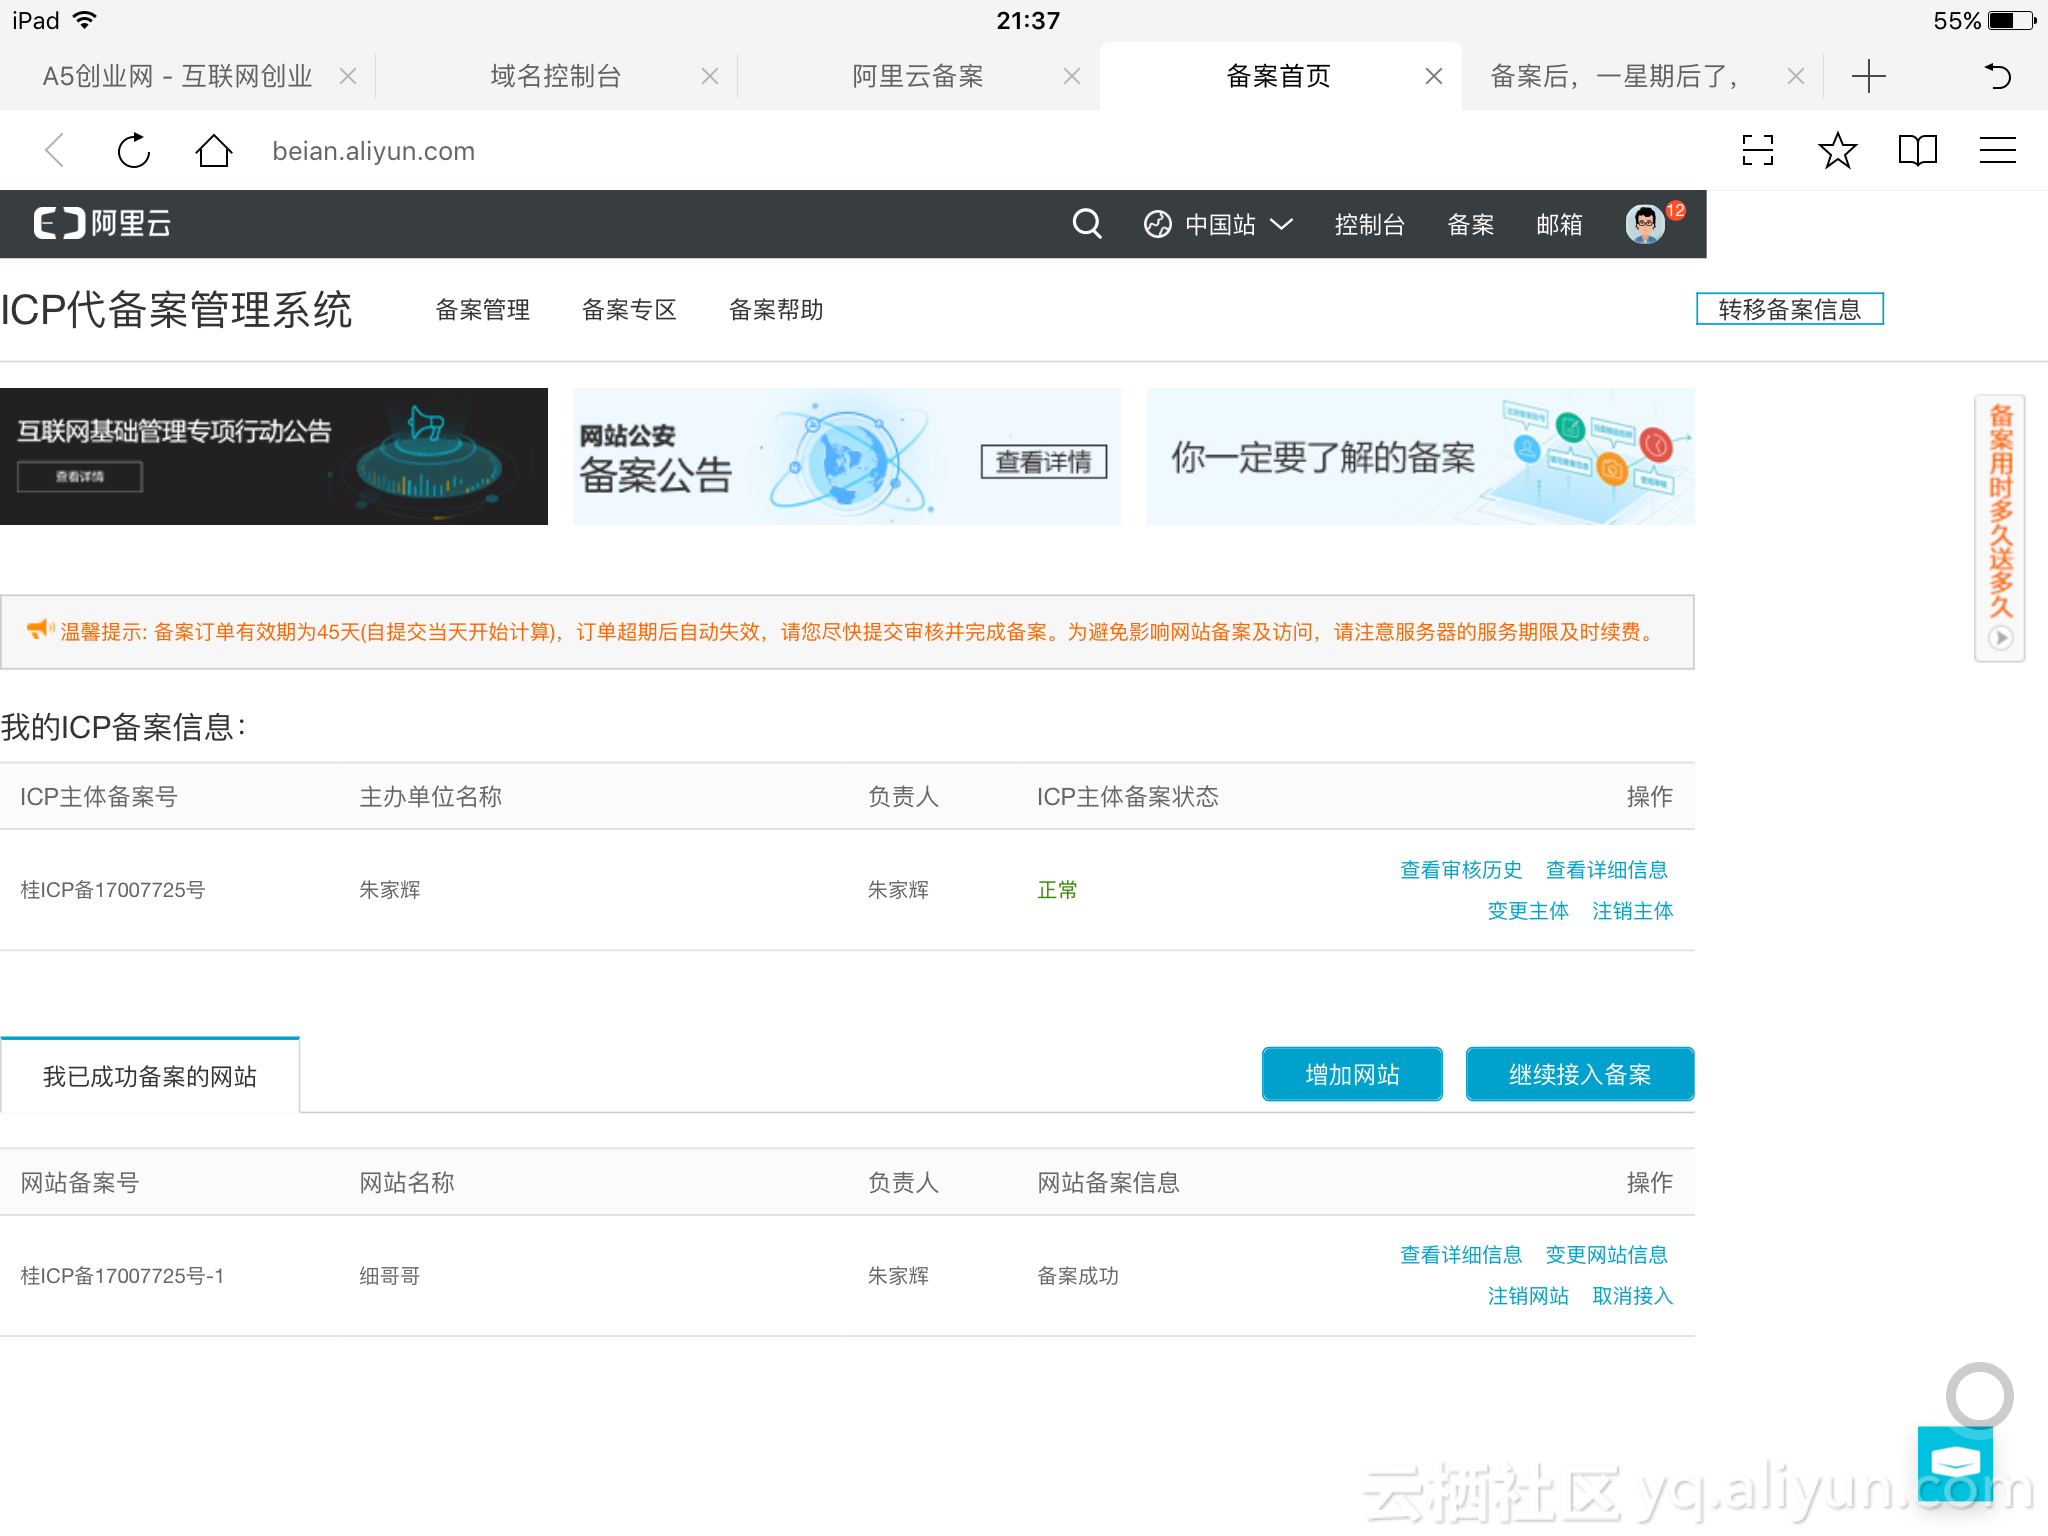This screenshot has width=2048, height=1536.
Task: Open the browser hamburger menu
Action: pos(1997,151)
